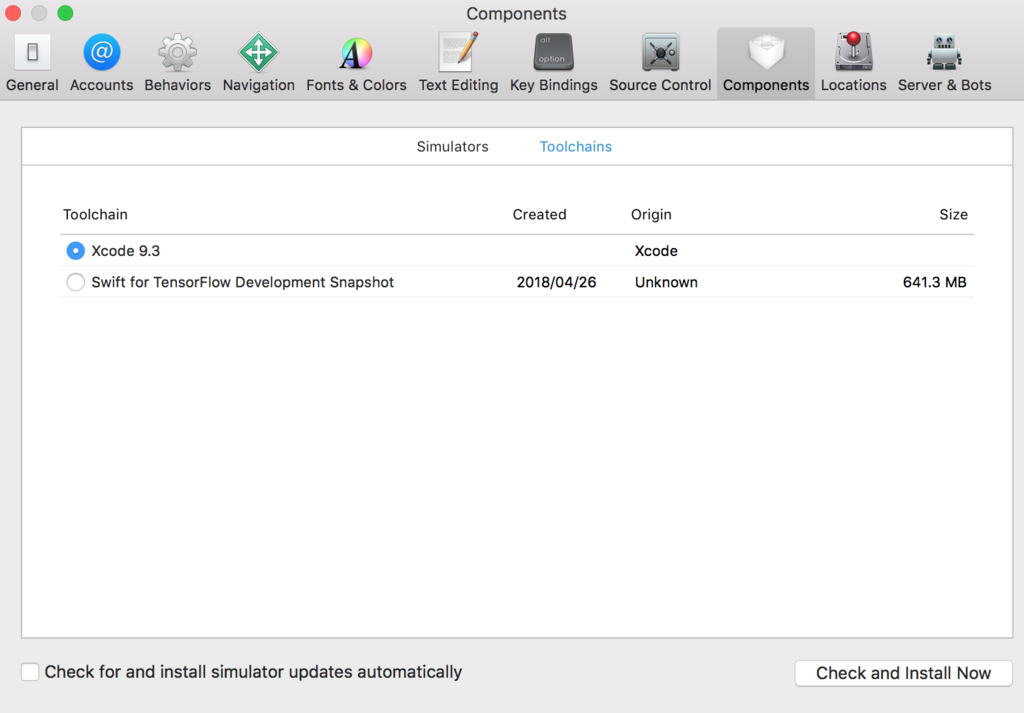Click the Xcode origin cell
The image size is (1024, 713).
pyautogui.click(x=656, y=251)
